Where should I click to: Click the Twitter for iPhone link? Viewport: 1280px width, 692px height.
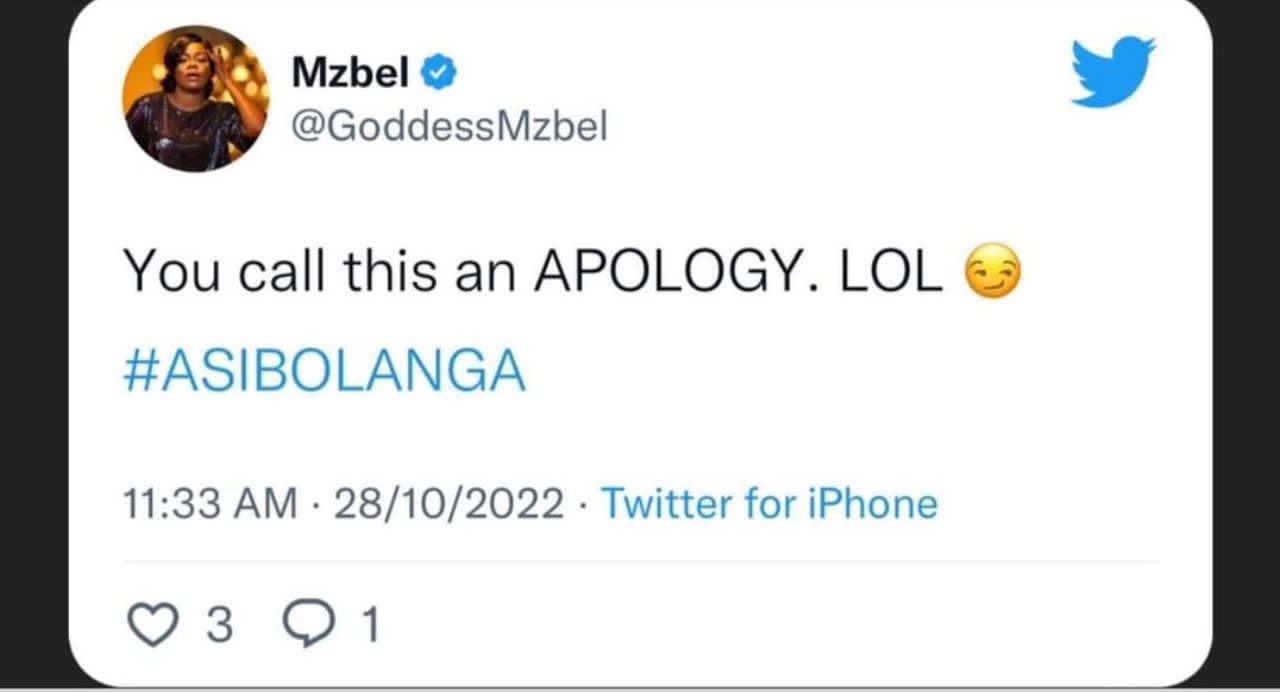tap(768, 503)
